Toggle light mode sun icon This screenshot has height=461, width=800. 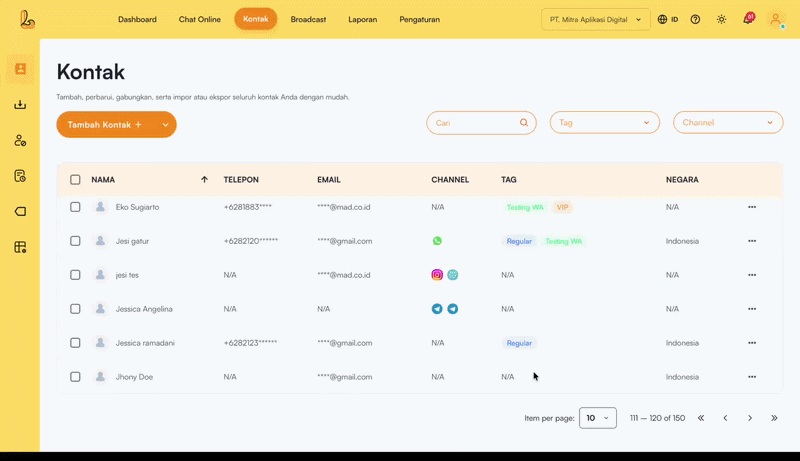coord(721,19)
